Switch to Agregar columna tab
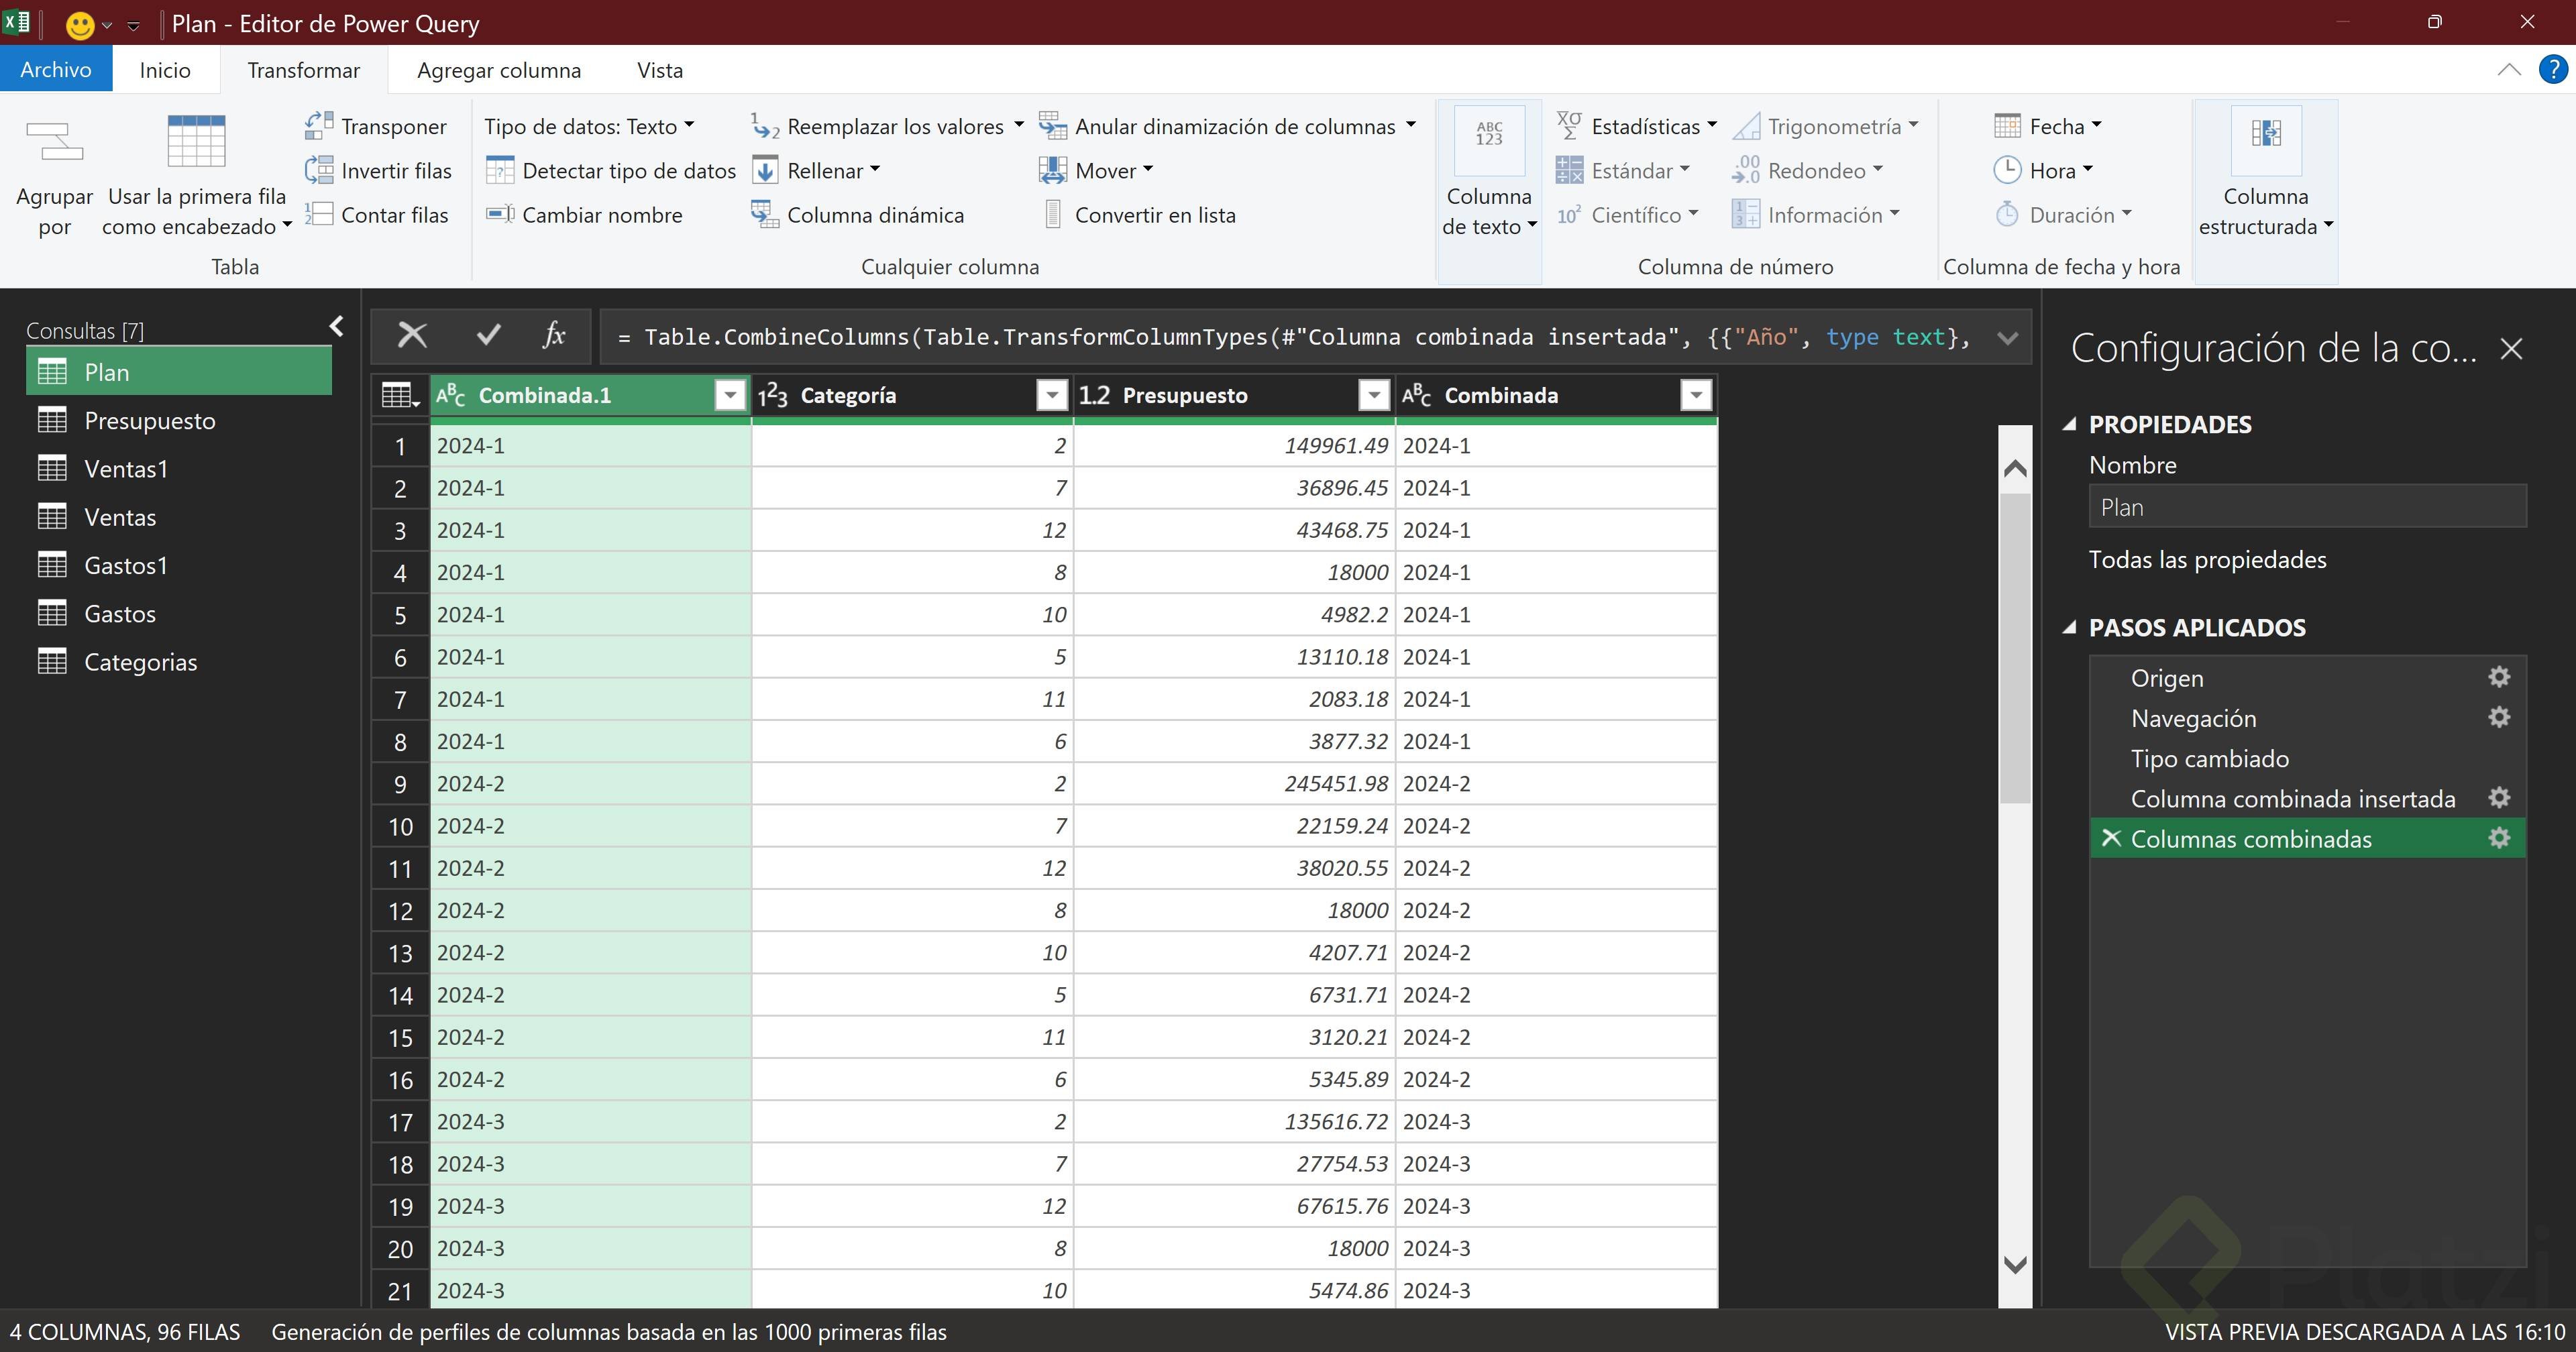Viewport: 2576px width, 1352px height. pyautogui.click(x=499, y=70)
